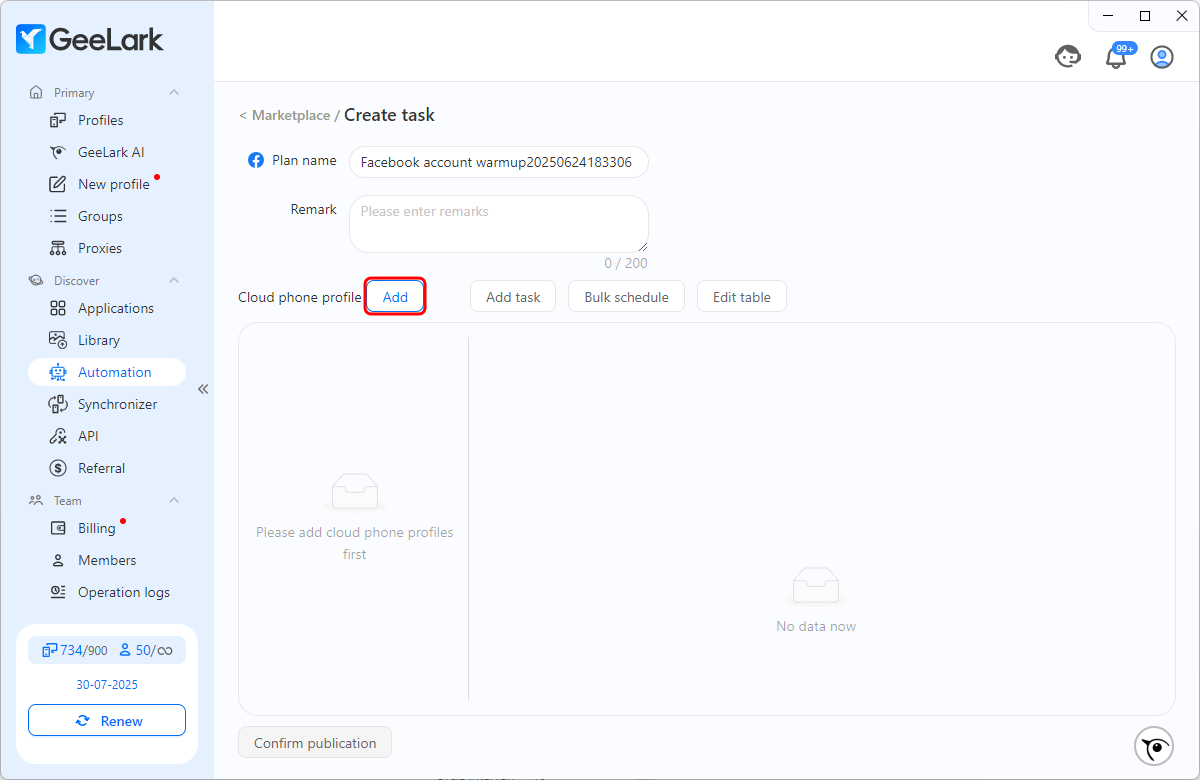Open the GeeLark AI menu item

[107, 152]
